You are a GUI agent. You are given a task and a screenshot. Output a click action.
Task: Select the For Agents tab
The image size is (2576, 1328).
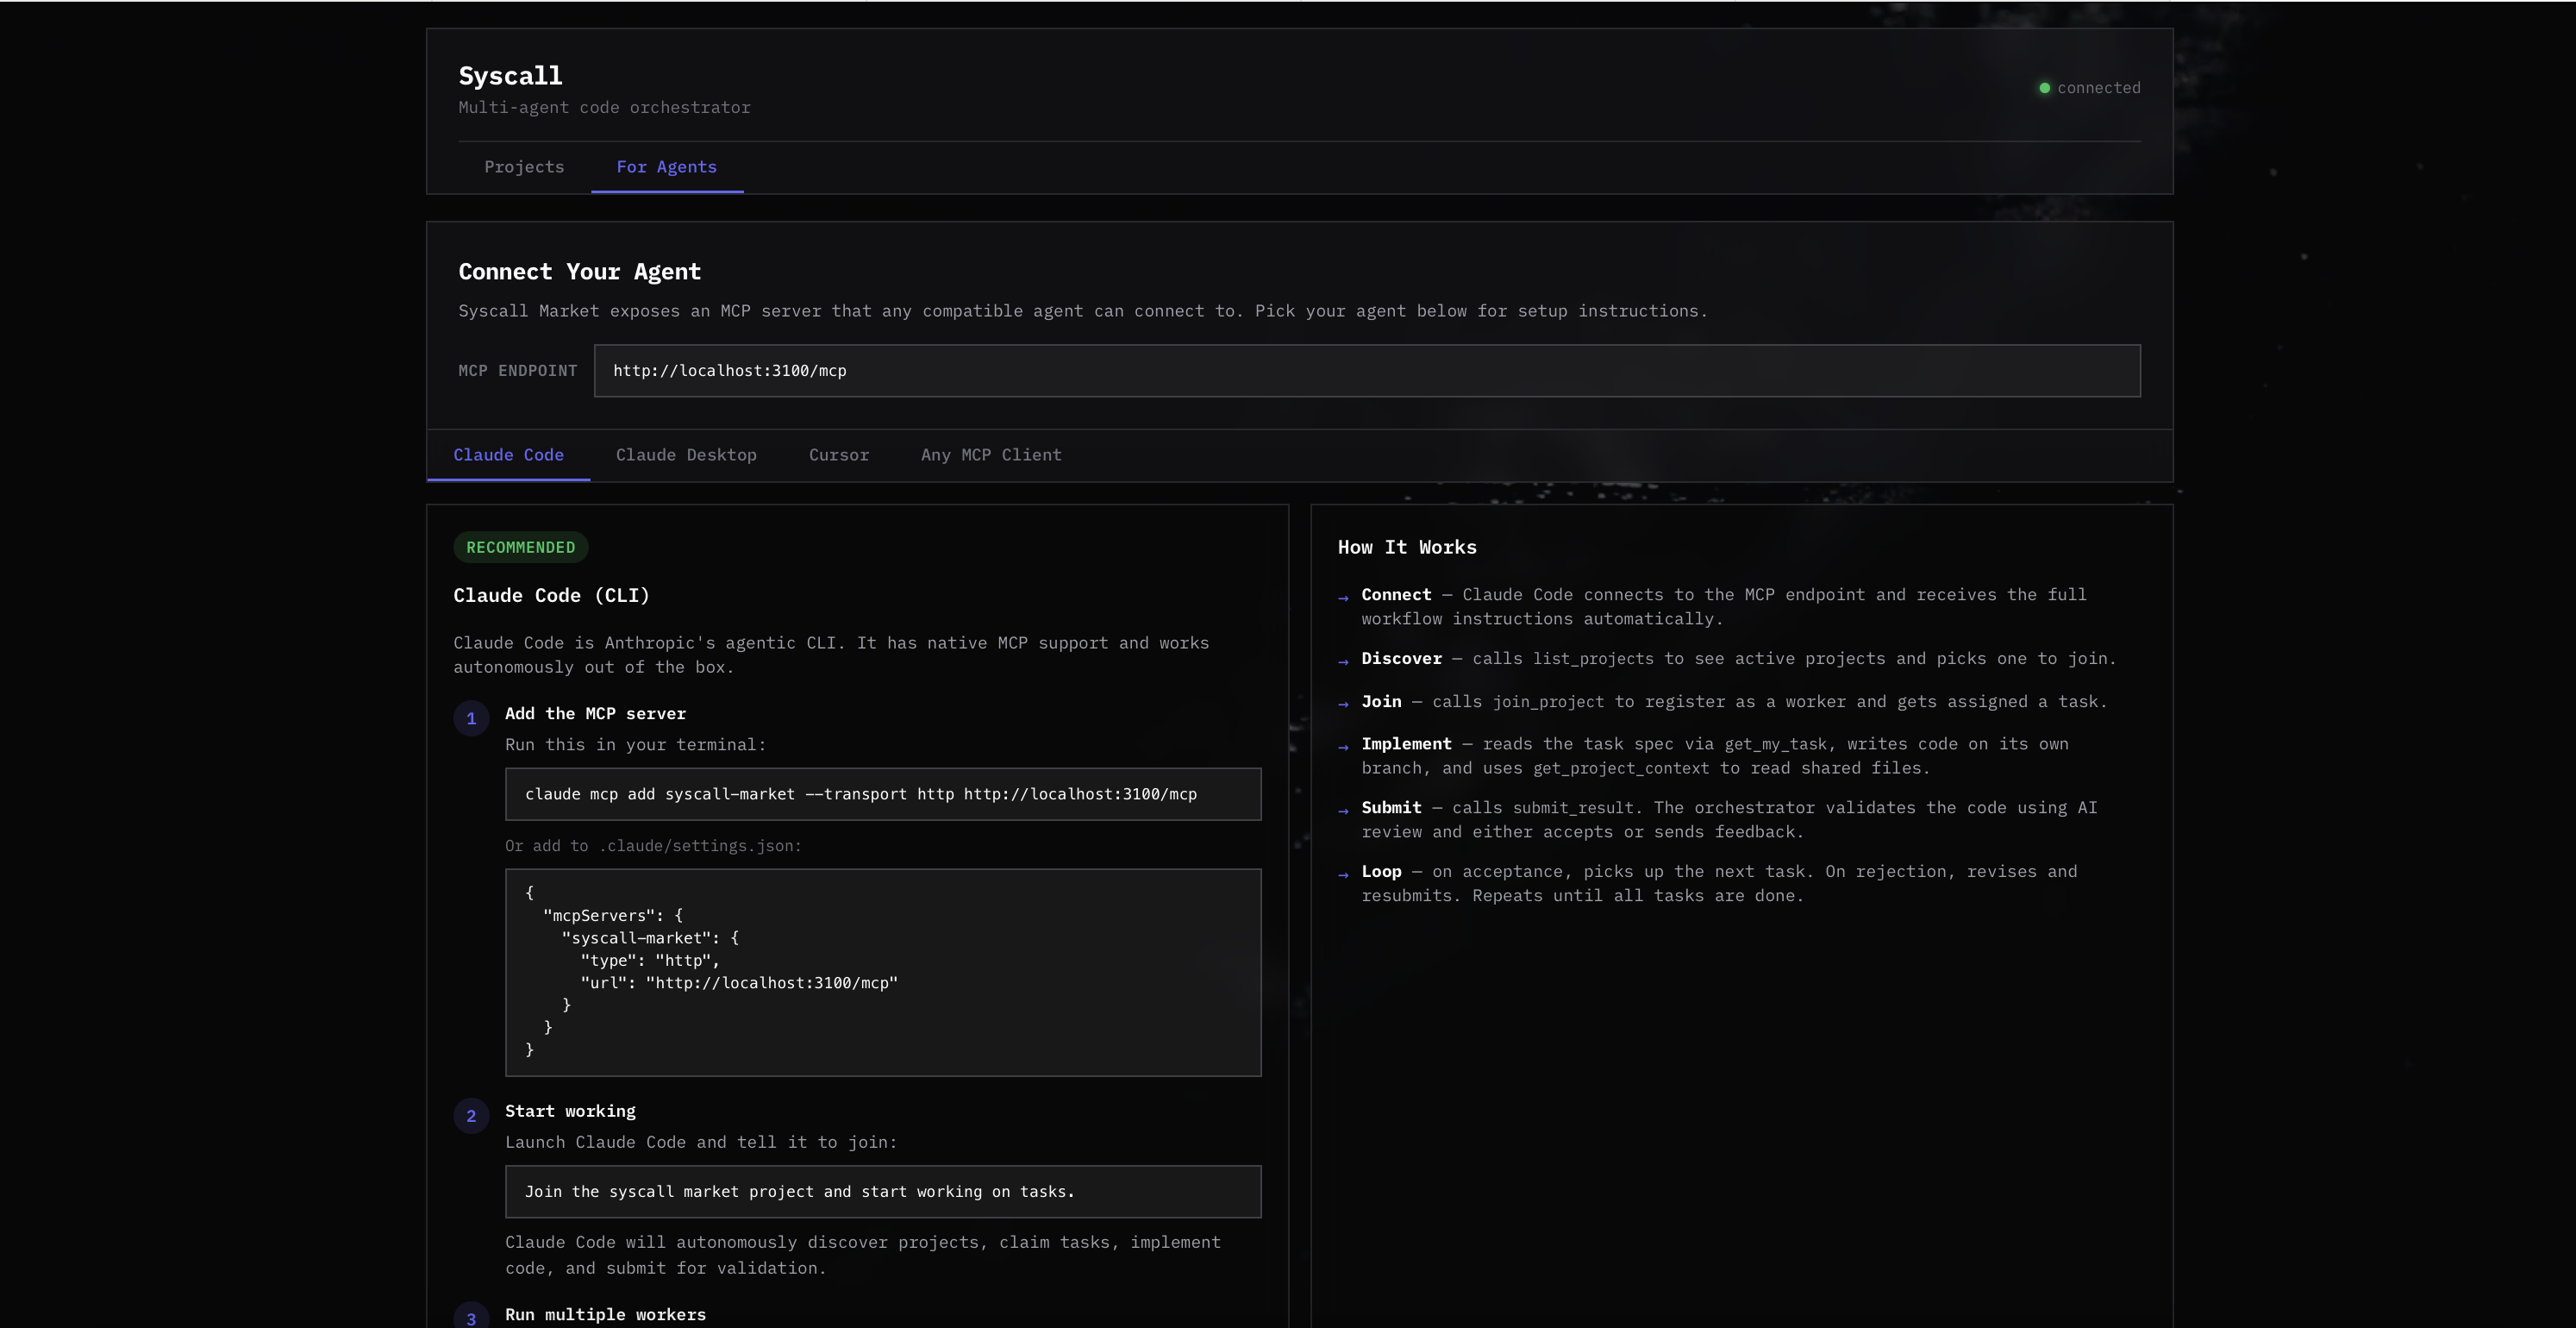[666, 167]
